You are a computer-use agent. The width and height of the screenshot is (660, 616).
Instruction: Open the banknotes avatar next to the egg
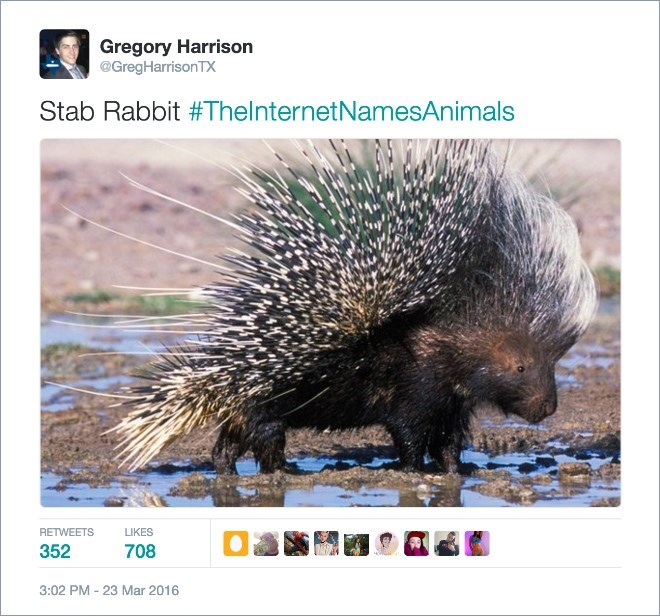coord(266,544)
